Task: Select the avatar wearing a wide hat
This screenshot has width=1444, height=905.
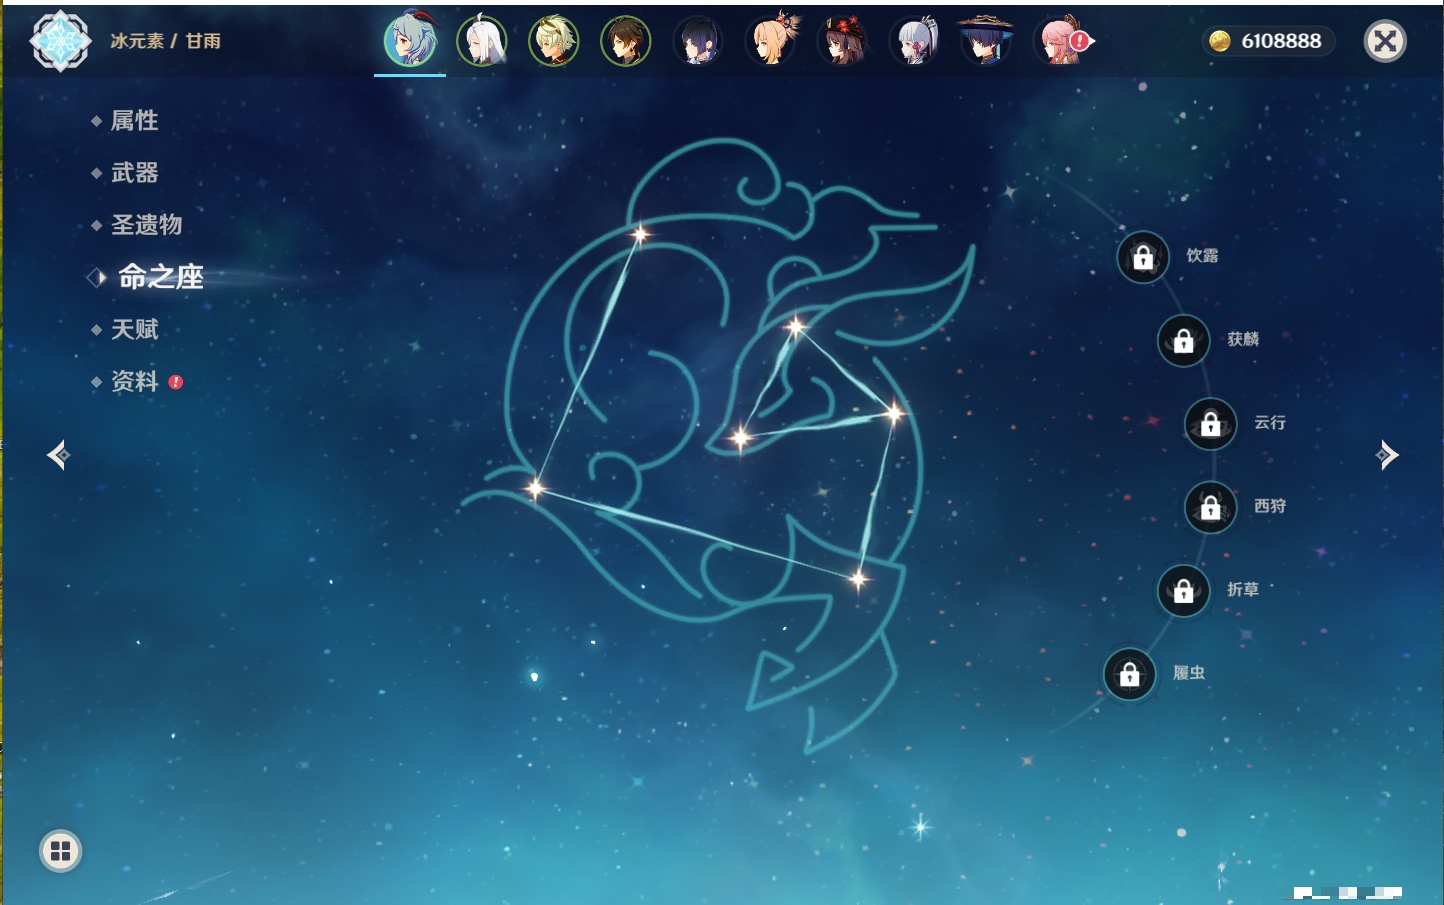Action: pyautogui.click(x=987, y=41)
